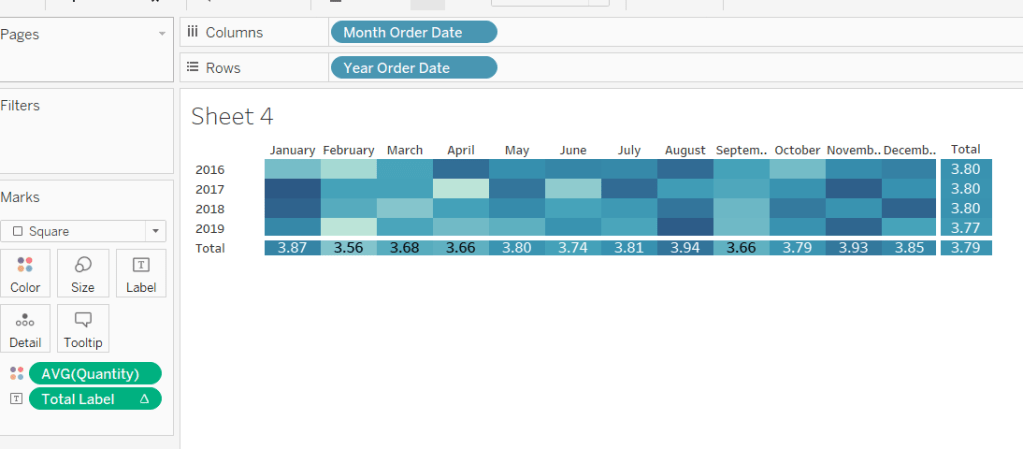Image resolution: width=1023 pixels, height=449 pixels.
Task: Click the Rows shelf icon
Action: [193, 68]
